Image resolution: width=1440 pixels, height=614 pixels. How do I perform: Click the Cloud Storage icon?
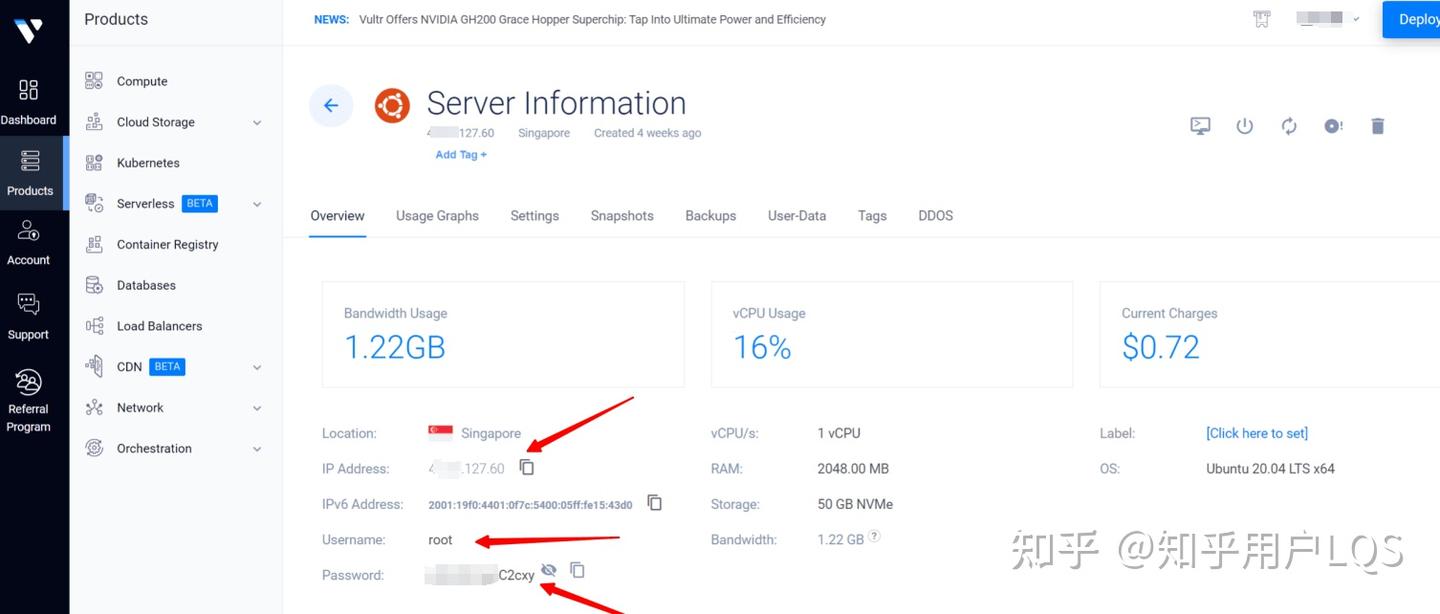(x=94, y=122)
